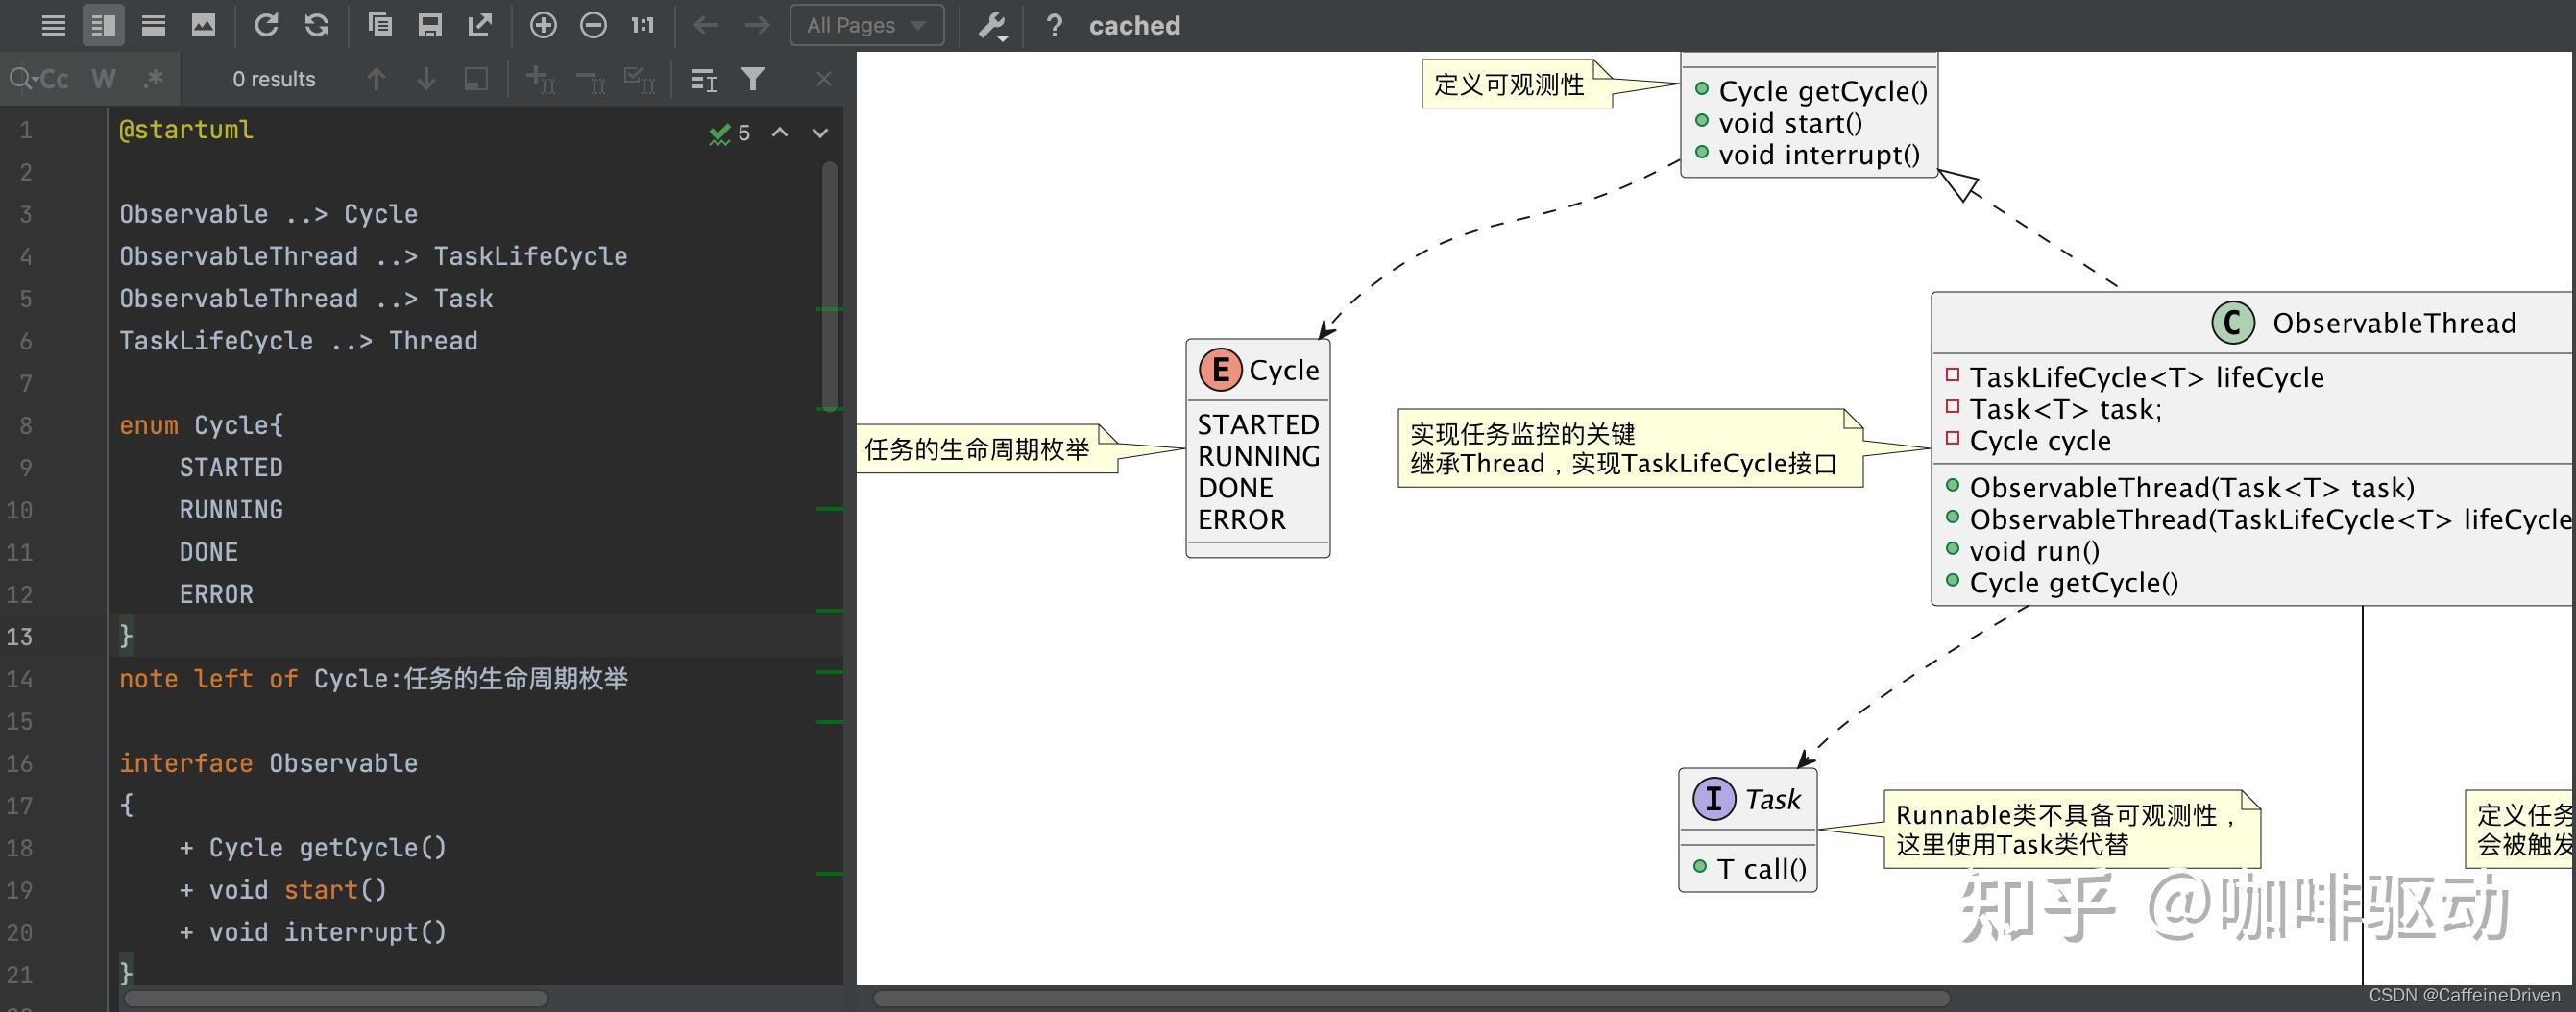
Task: Open the filter options in search panel
Action: coord(753,78)
